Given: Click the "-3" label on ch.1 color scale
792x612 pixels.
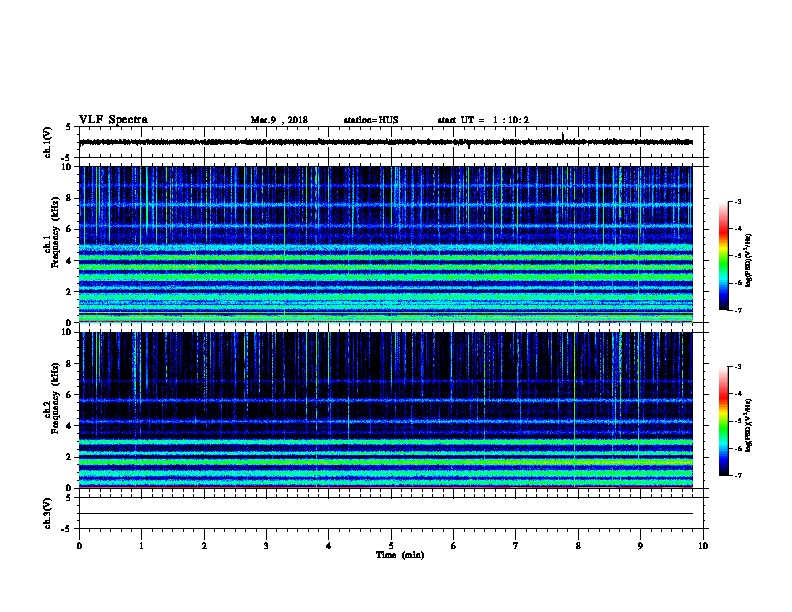Looking at the screenshot, I should (x=737, y=201).
